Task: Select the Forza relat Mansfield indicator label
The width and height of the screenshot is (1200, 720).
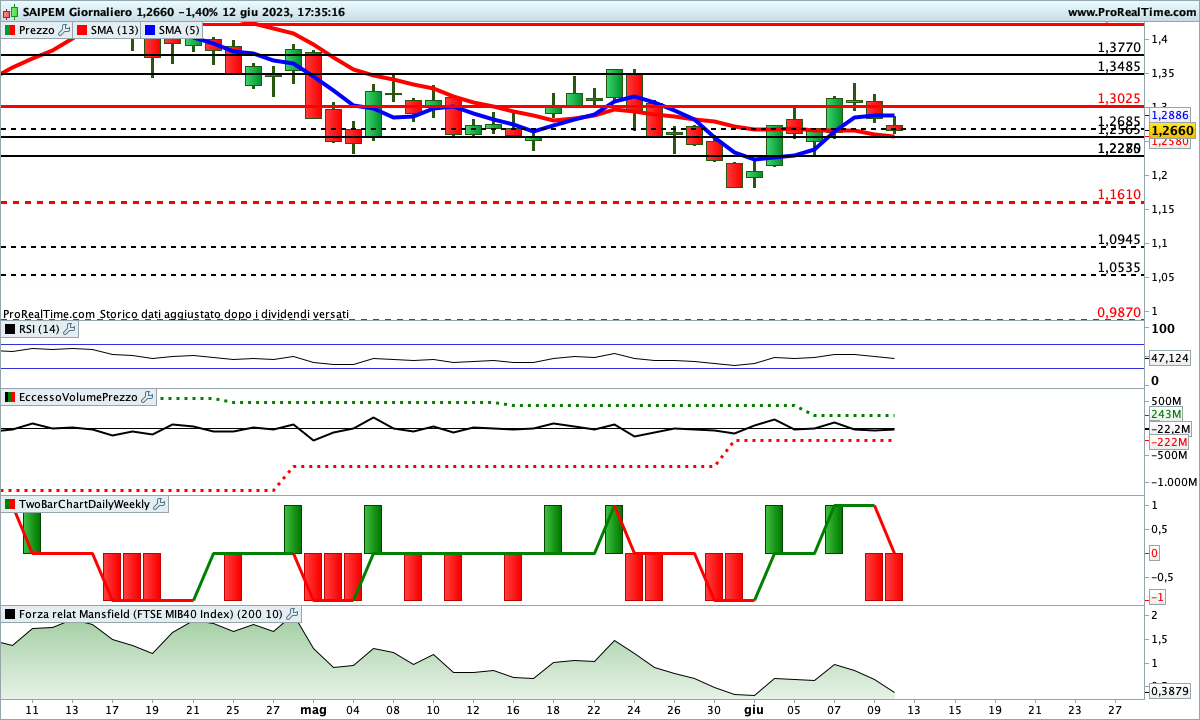Action: click(x=151, y=614)
